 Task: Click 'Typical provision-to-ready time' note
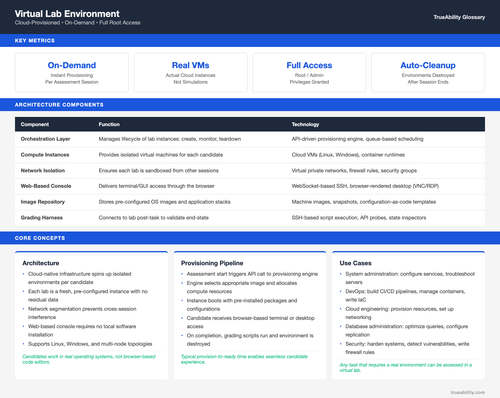point(244,359)
